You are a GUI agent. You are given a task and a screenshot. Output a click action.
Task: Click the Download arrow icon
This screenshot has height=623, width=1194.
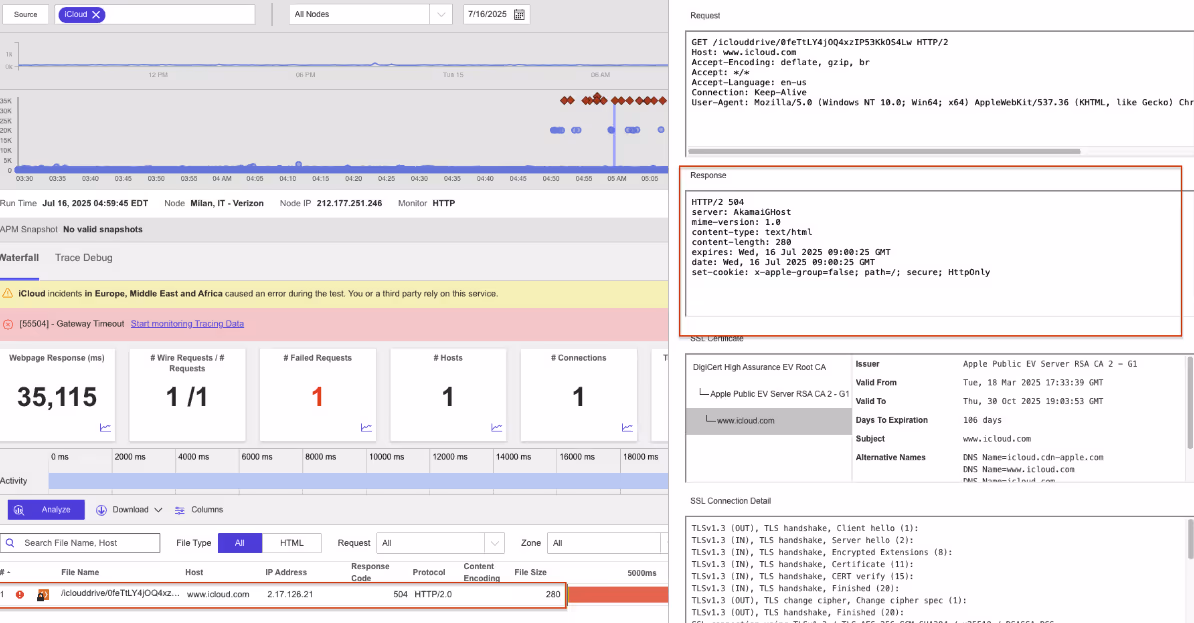pos(101,510)
